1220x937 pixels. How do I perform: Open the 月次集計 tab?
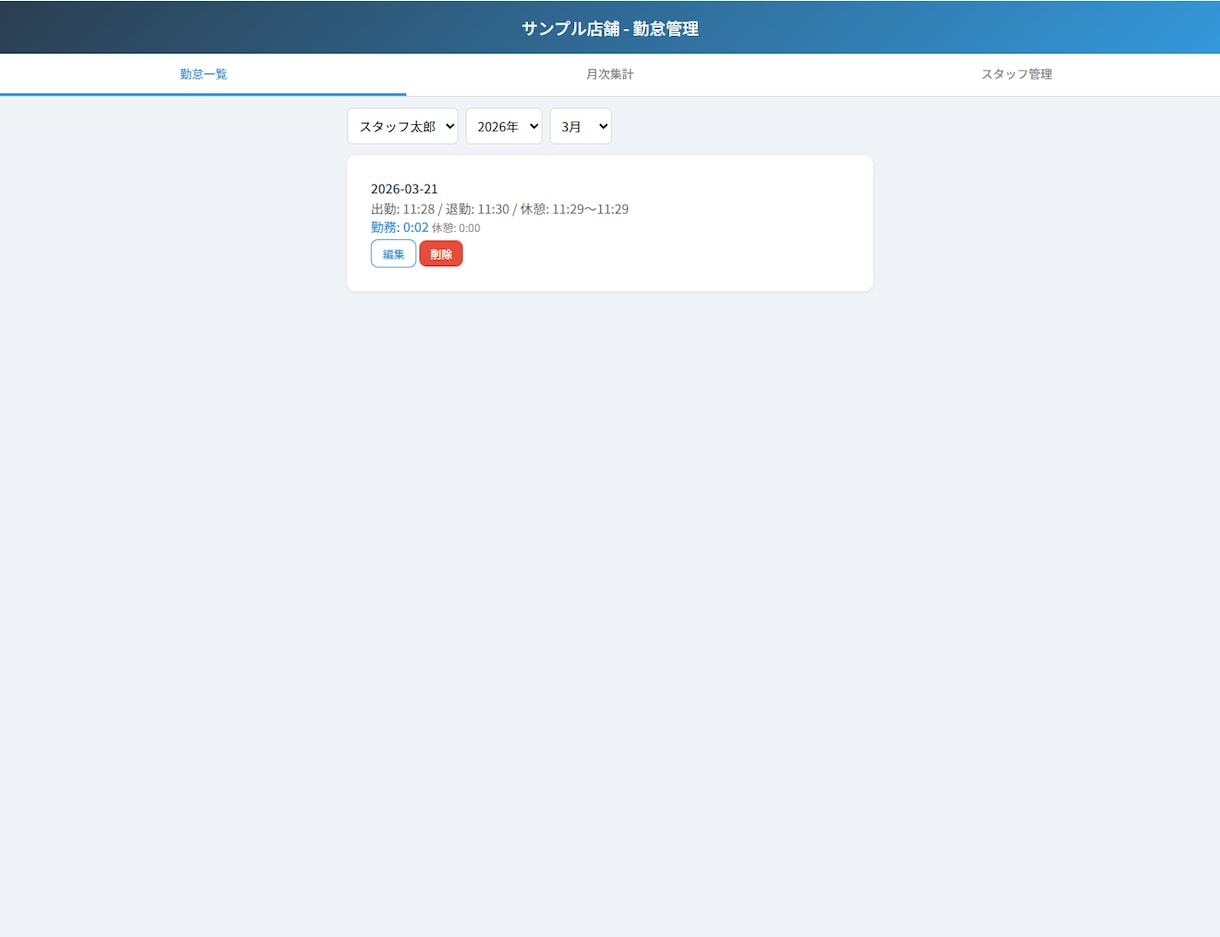610,74
